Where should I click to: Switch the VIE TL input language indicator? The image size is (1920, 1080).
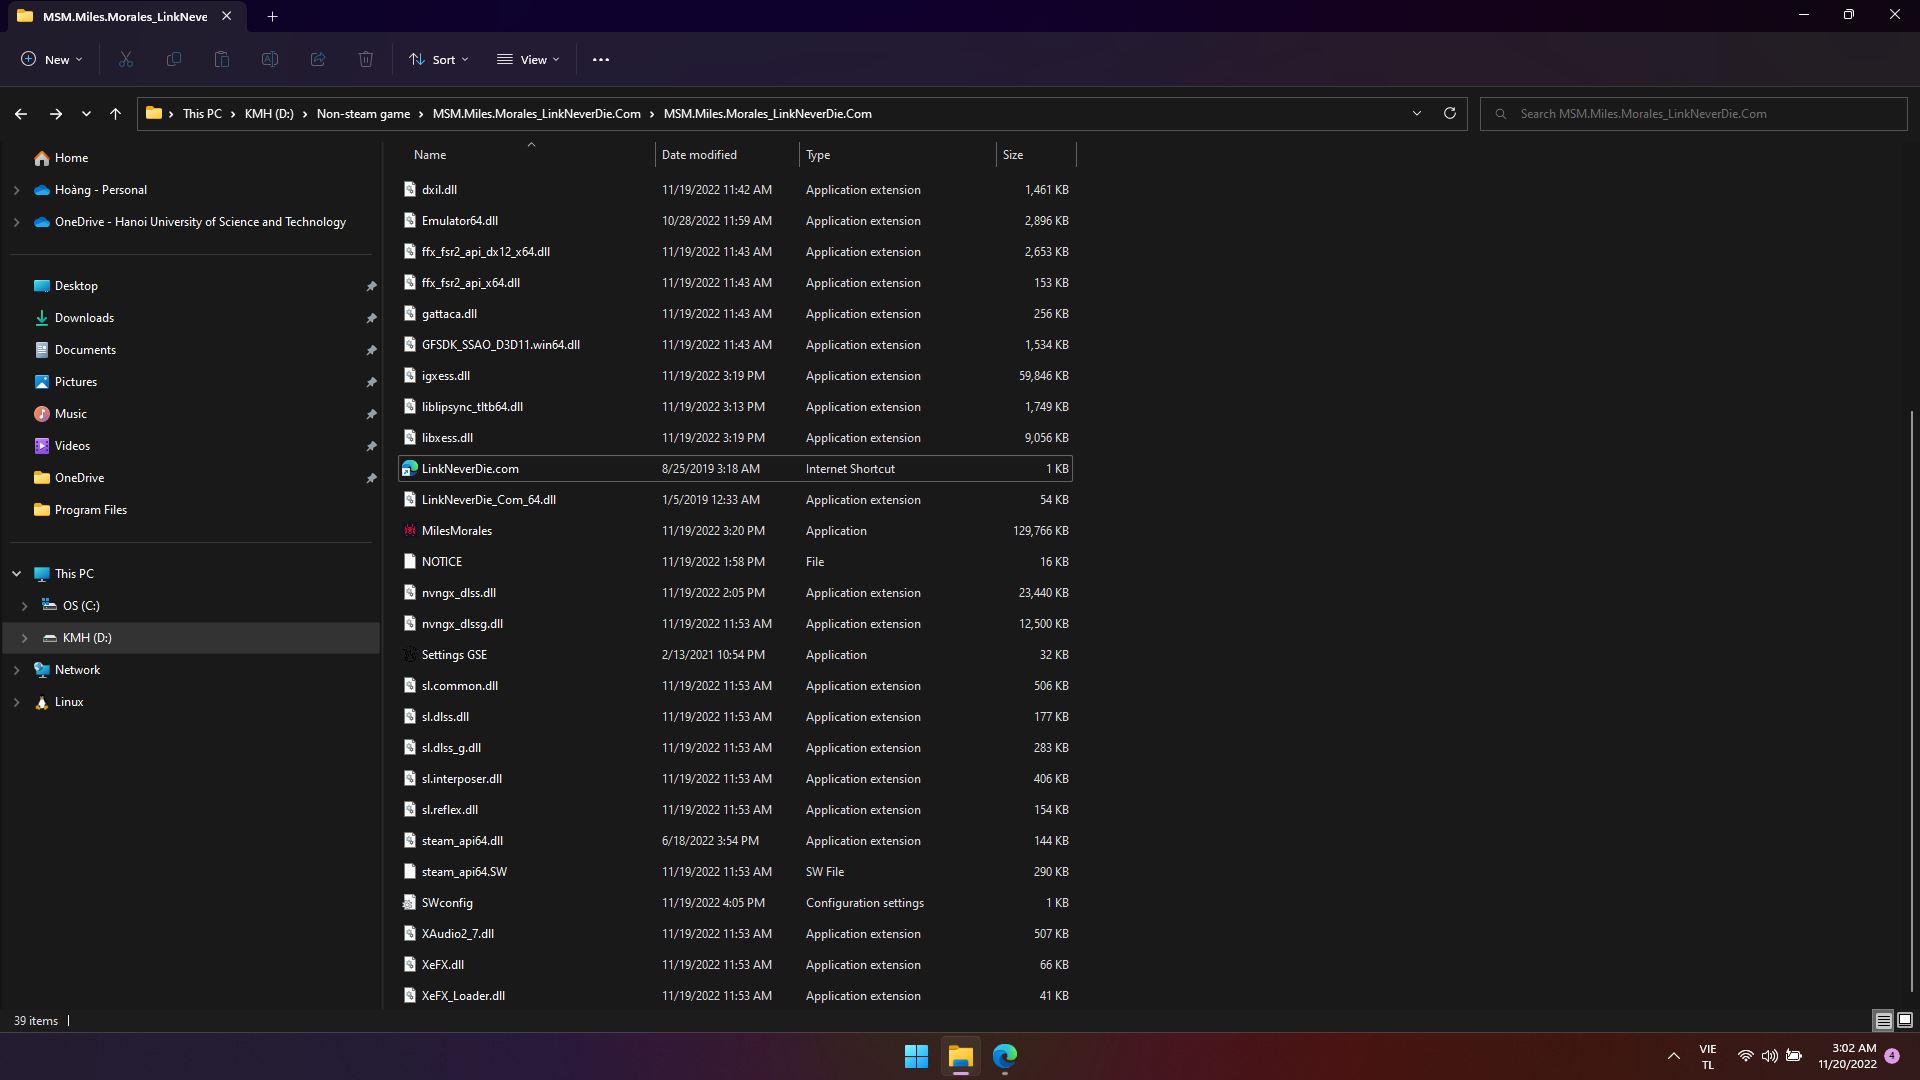1707,1056
